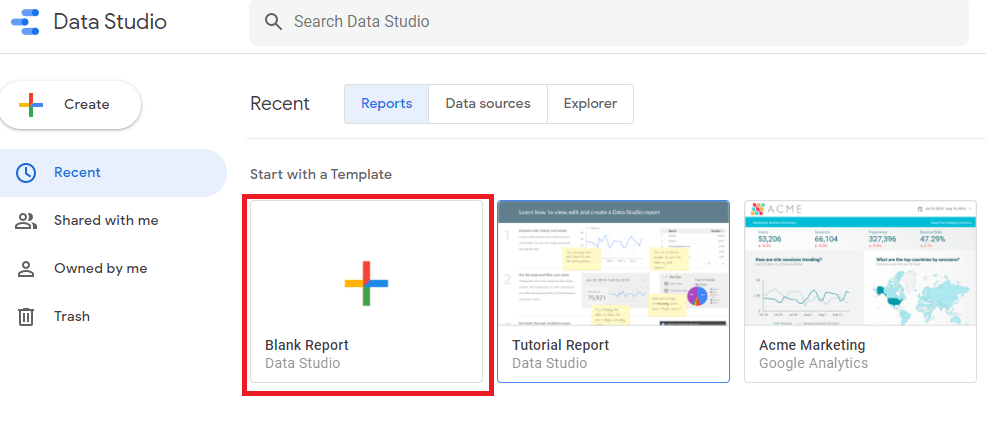This screenshot has height=428, width=986.
Task: Select Recent in the sidebar
Action: click(x=113, y=173)
